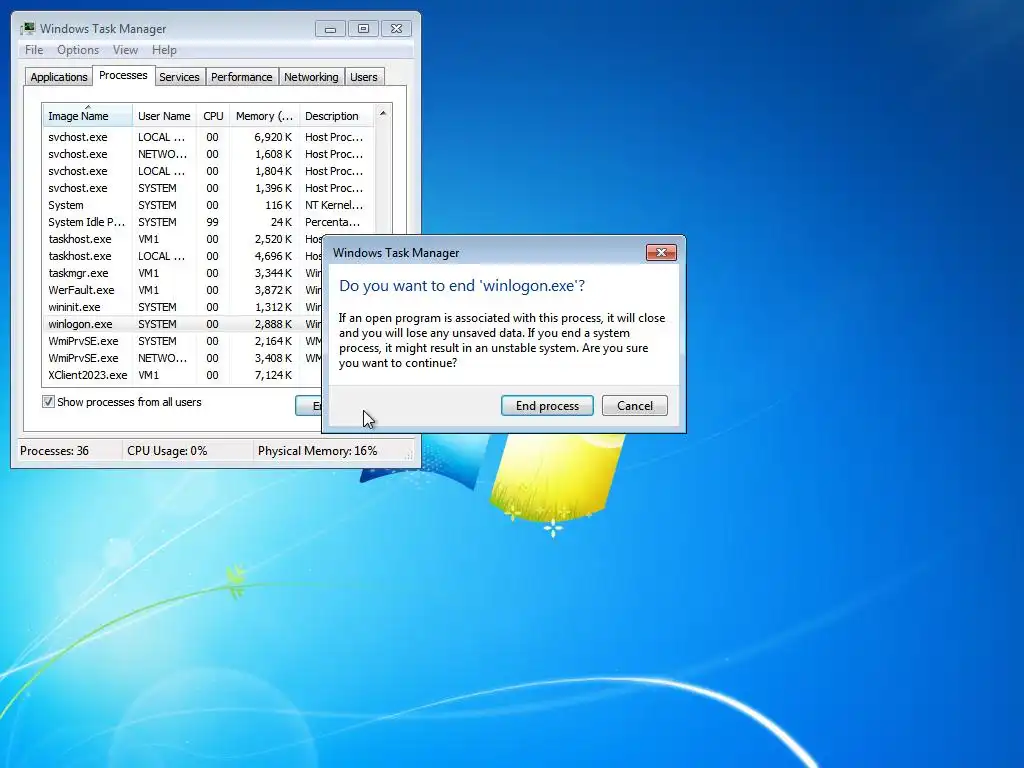This screenshot has height=768, width=1024.
Task: Switch to the Applications tab
Action: [59, 77]
